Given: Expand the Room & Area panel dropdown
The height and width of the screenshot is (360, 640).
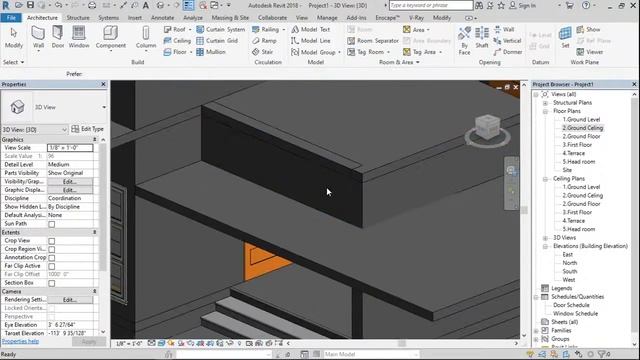Looking at the screenshot, I should click(399, 62).
